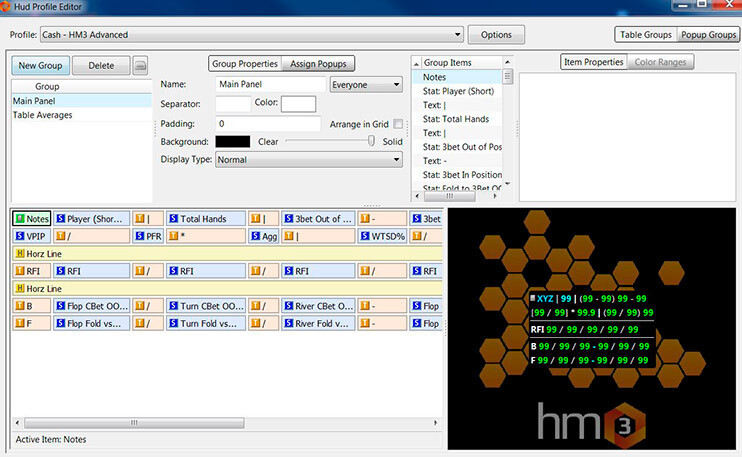The height and width of the screenshot is (457, 742).
Task: Select the Turn Fold vs... stat cell
Action: (x=206, y=324)
